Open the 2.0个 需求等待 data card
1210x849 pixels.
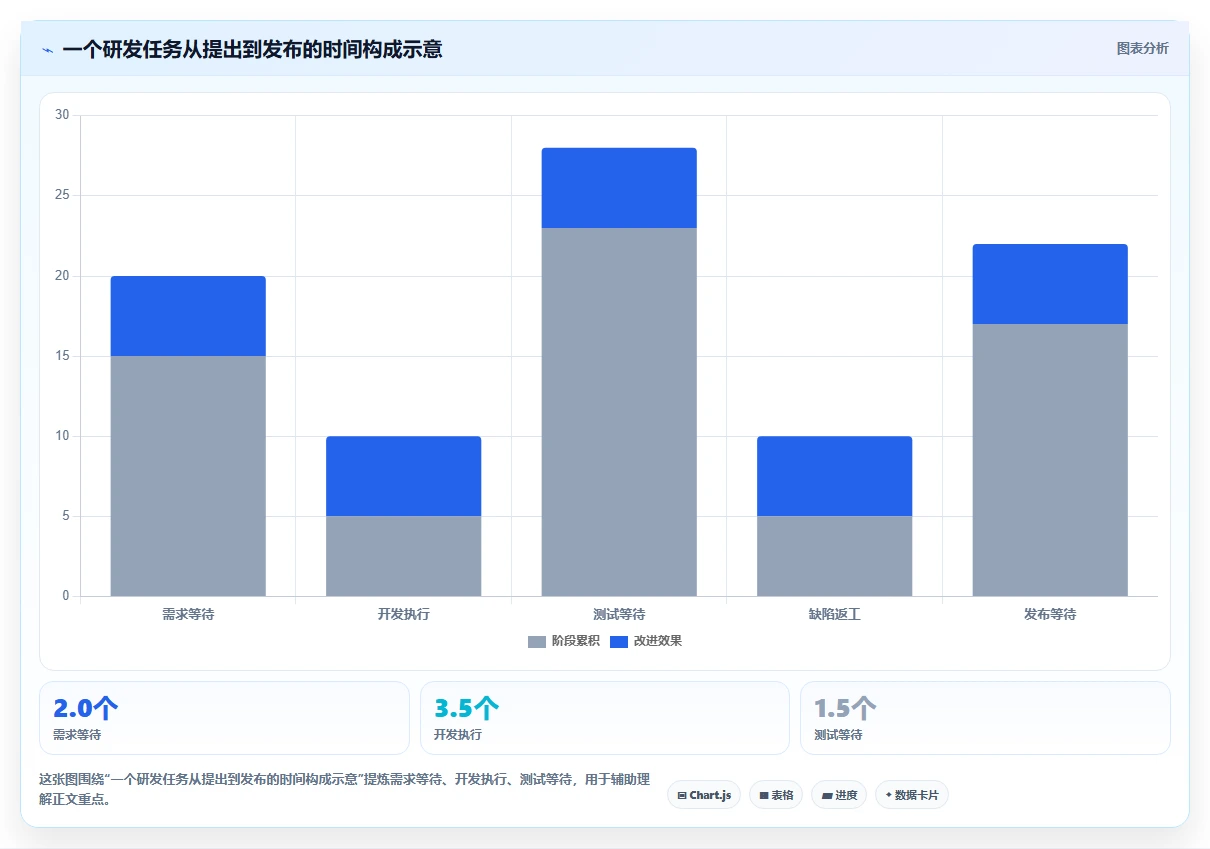tap(224, 718)
